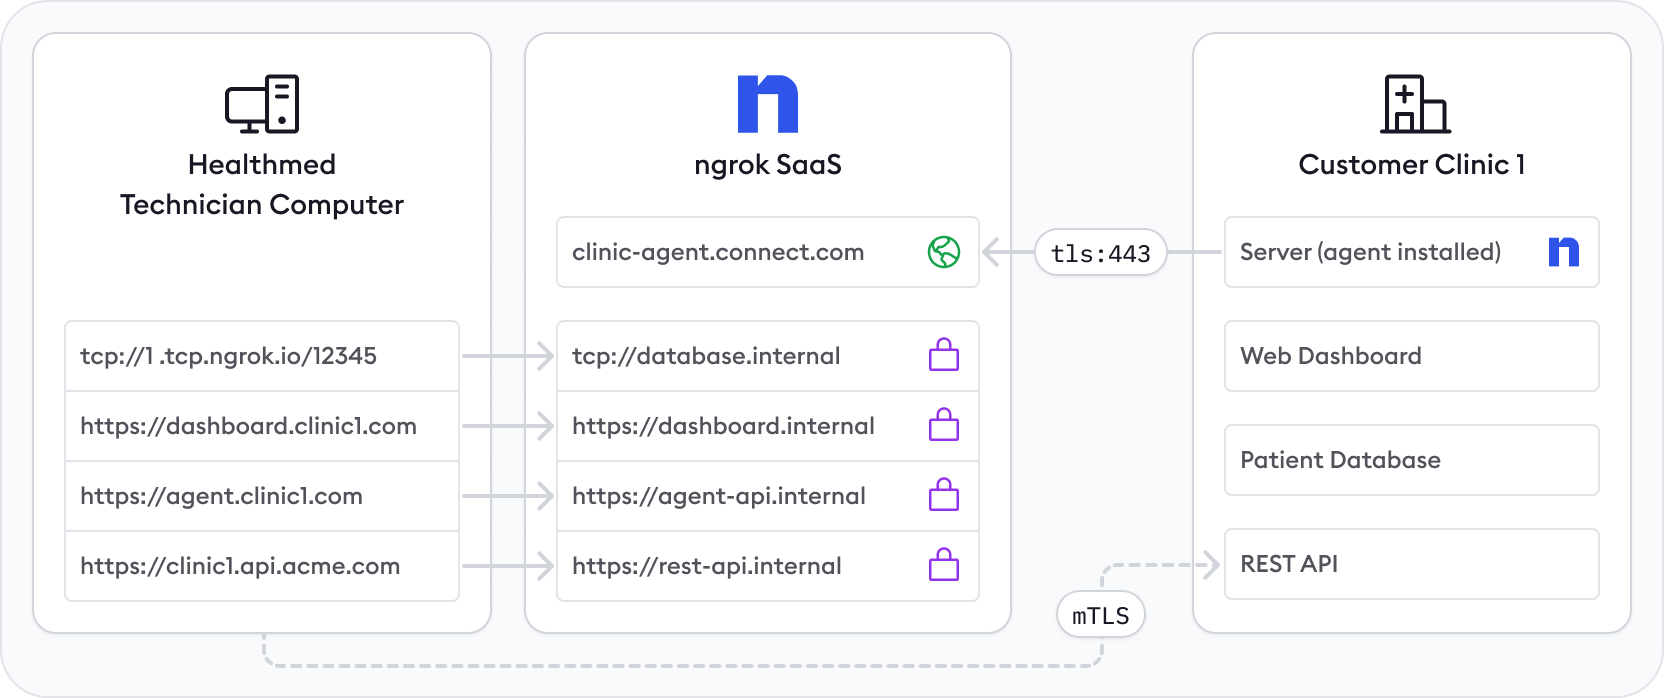Screen dimensions: 1664x698
Task: Click the lock icon beside https://agent-api.internal
Action: click(x=943, y=495)
